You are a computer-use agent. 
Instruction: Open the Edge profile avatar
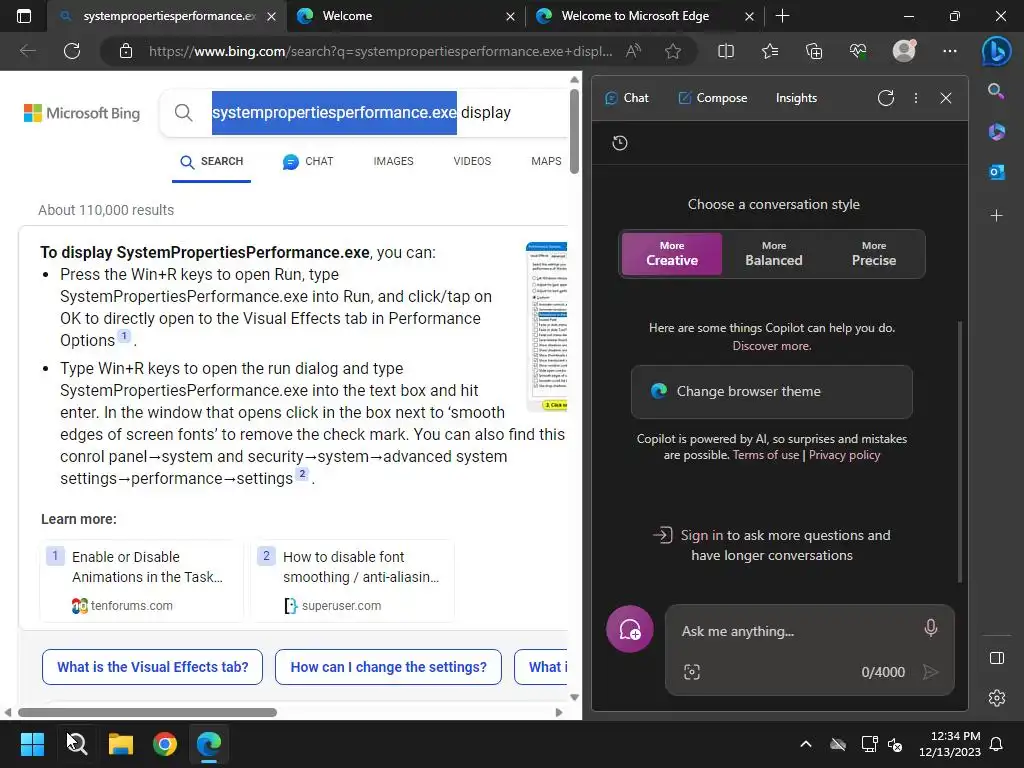coord(904,51)
